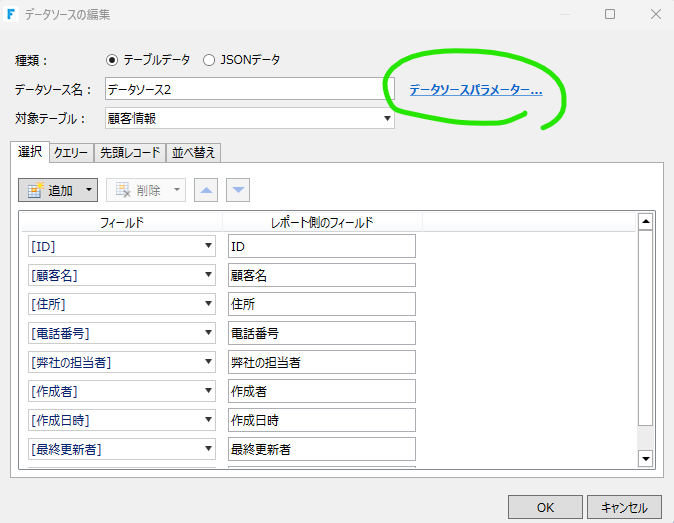Click the データソース名 text field
The image size is (674, 523).
tap(248, 90)
